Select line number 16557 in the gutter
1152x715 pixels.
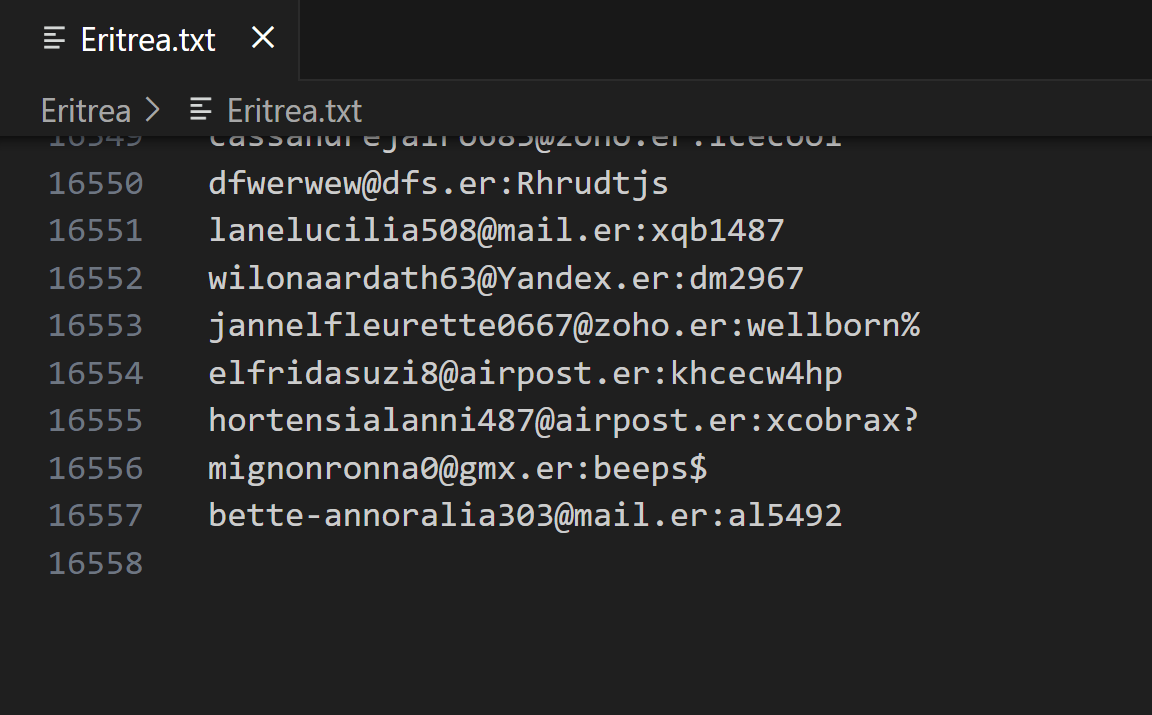(96, 516)
